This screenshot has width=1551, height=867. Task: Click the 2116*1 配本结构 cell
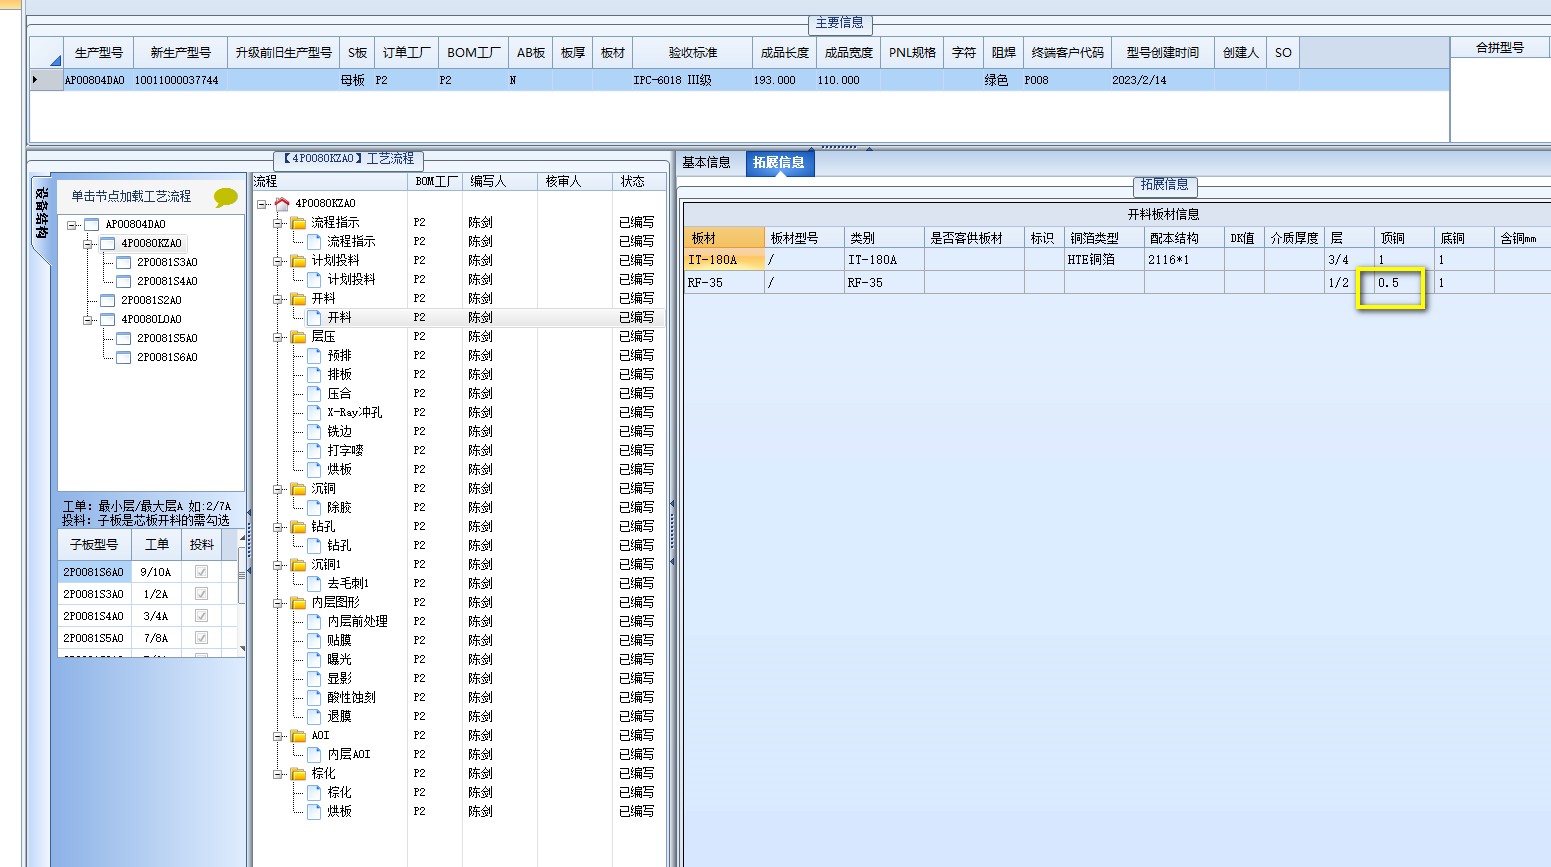[1184, 260]
